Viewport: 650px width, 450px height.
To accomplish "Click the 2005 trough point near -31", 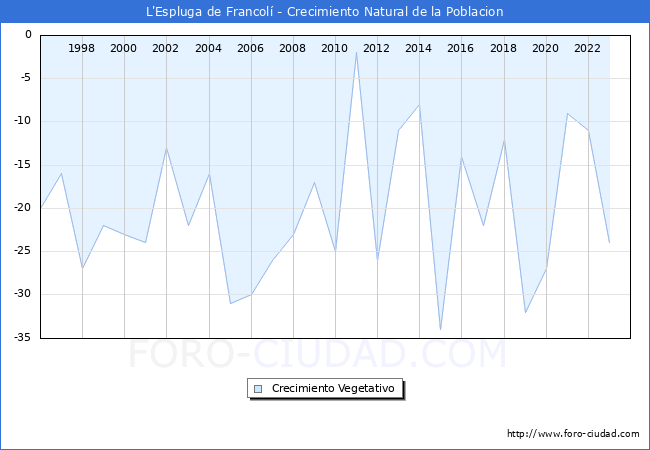I will click(x=230, y=303).
